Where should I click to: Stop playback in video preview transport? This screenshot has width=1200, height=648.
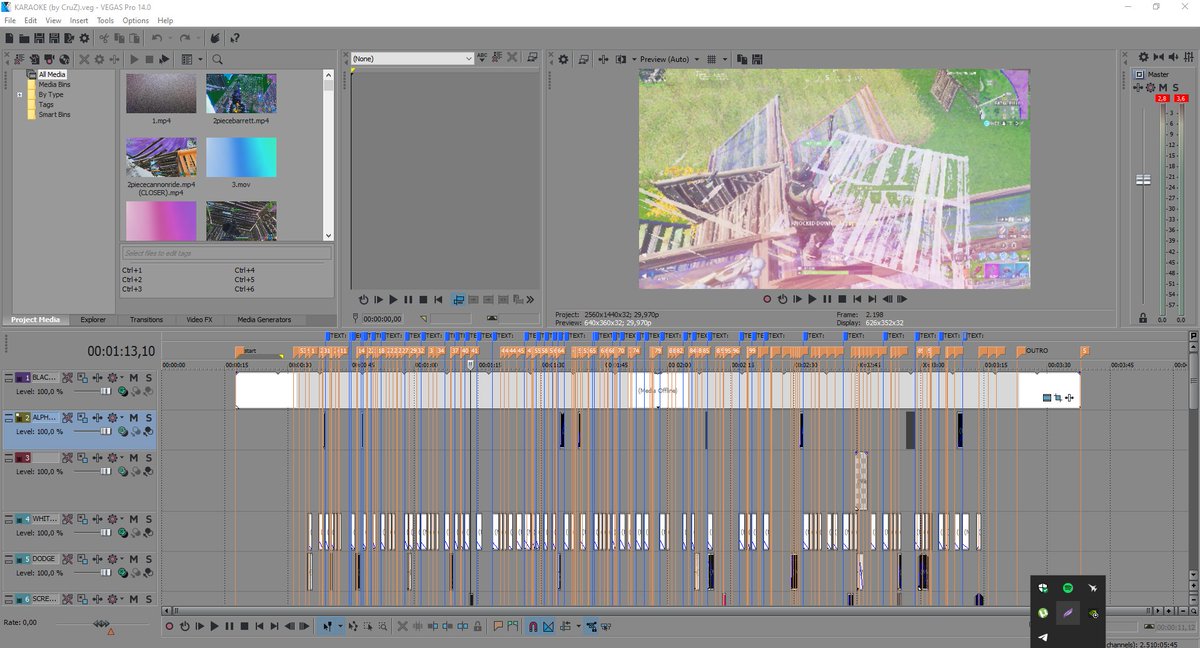[x=842, y=298]
